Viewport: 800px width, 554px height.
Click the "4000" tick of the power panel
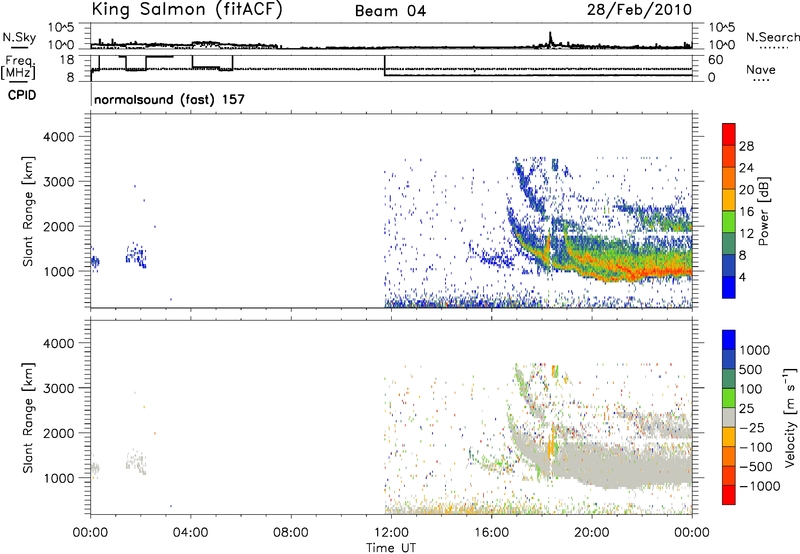(59, 137)
